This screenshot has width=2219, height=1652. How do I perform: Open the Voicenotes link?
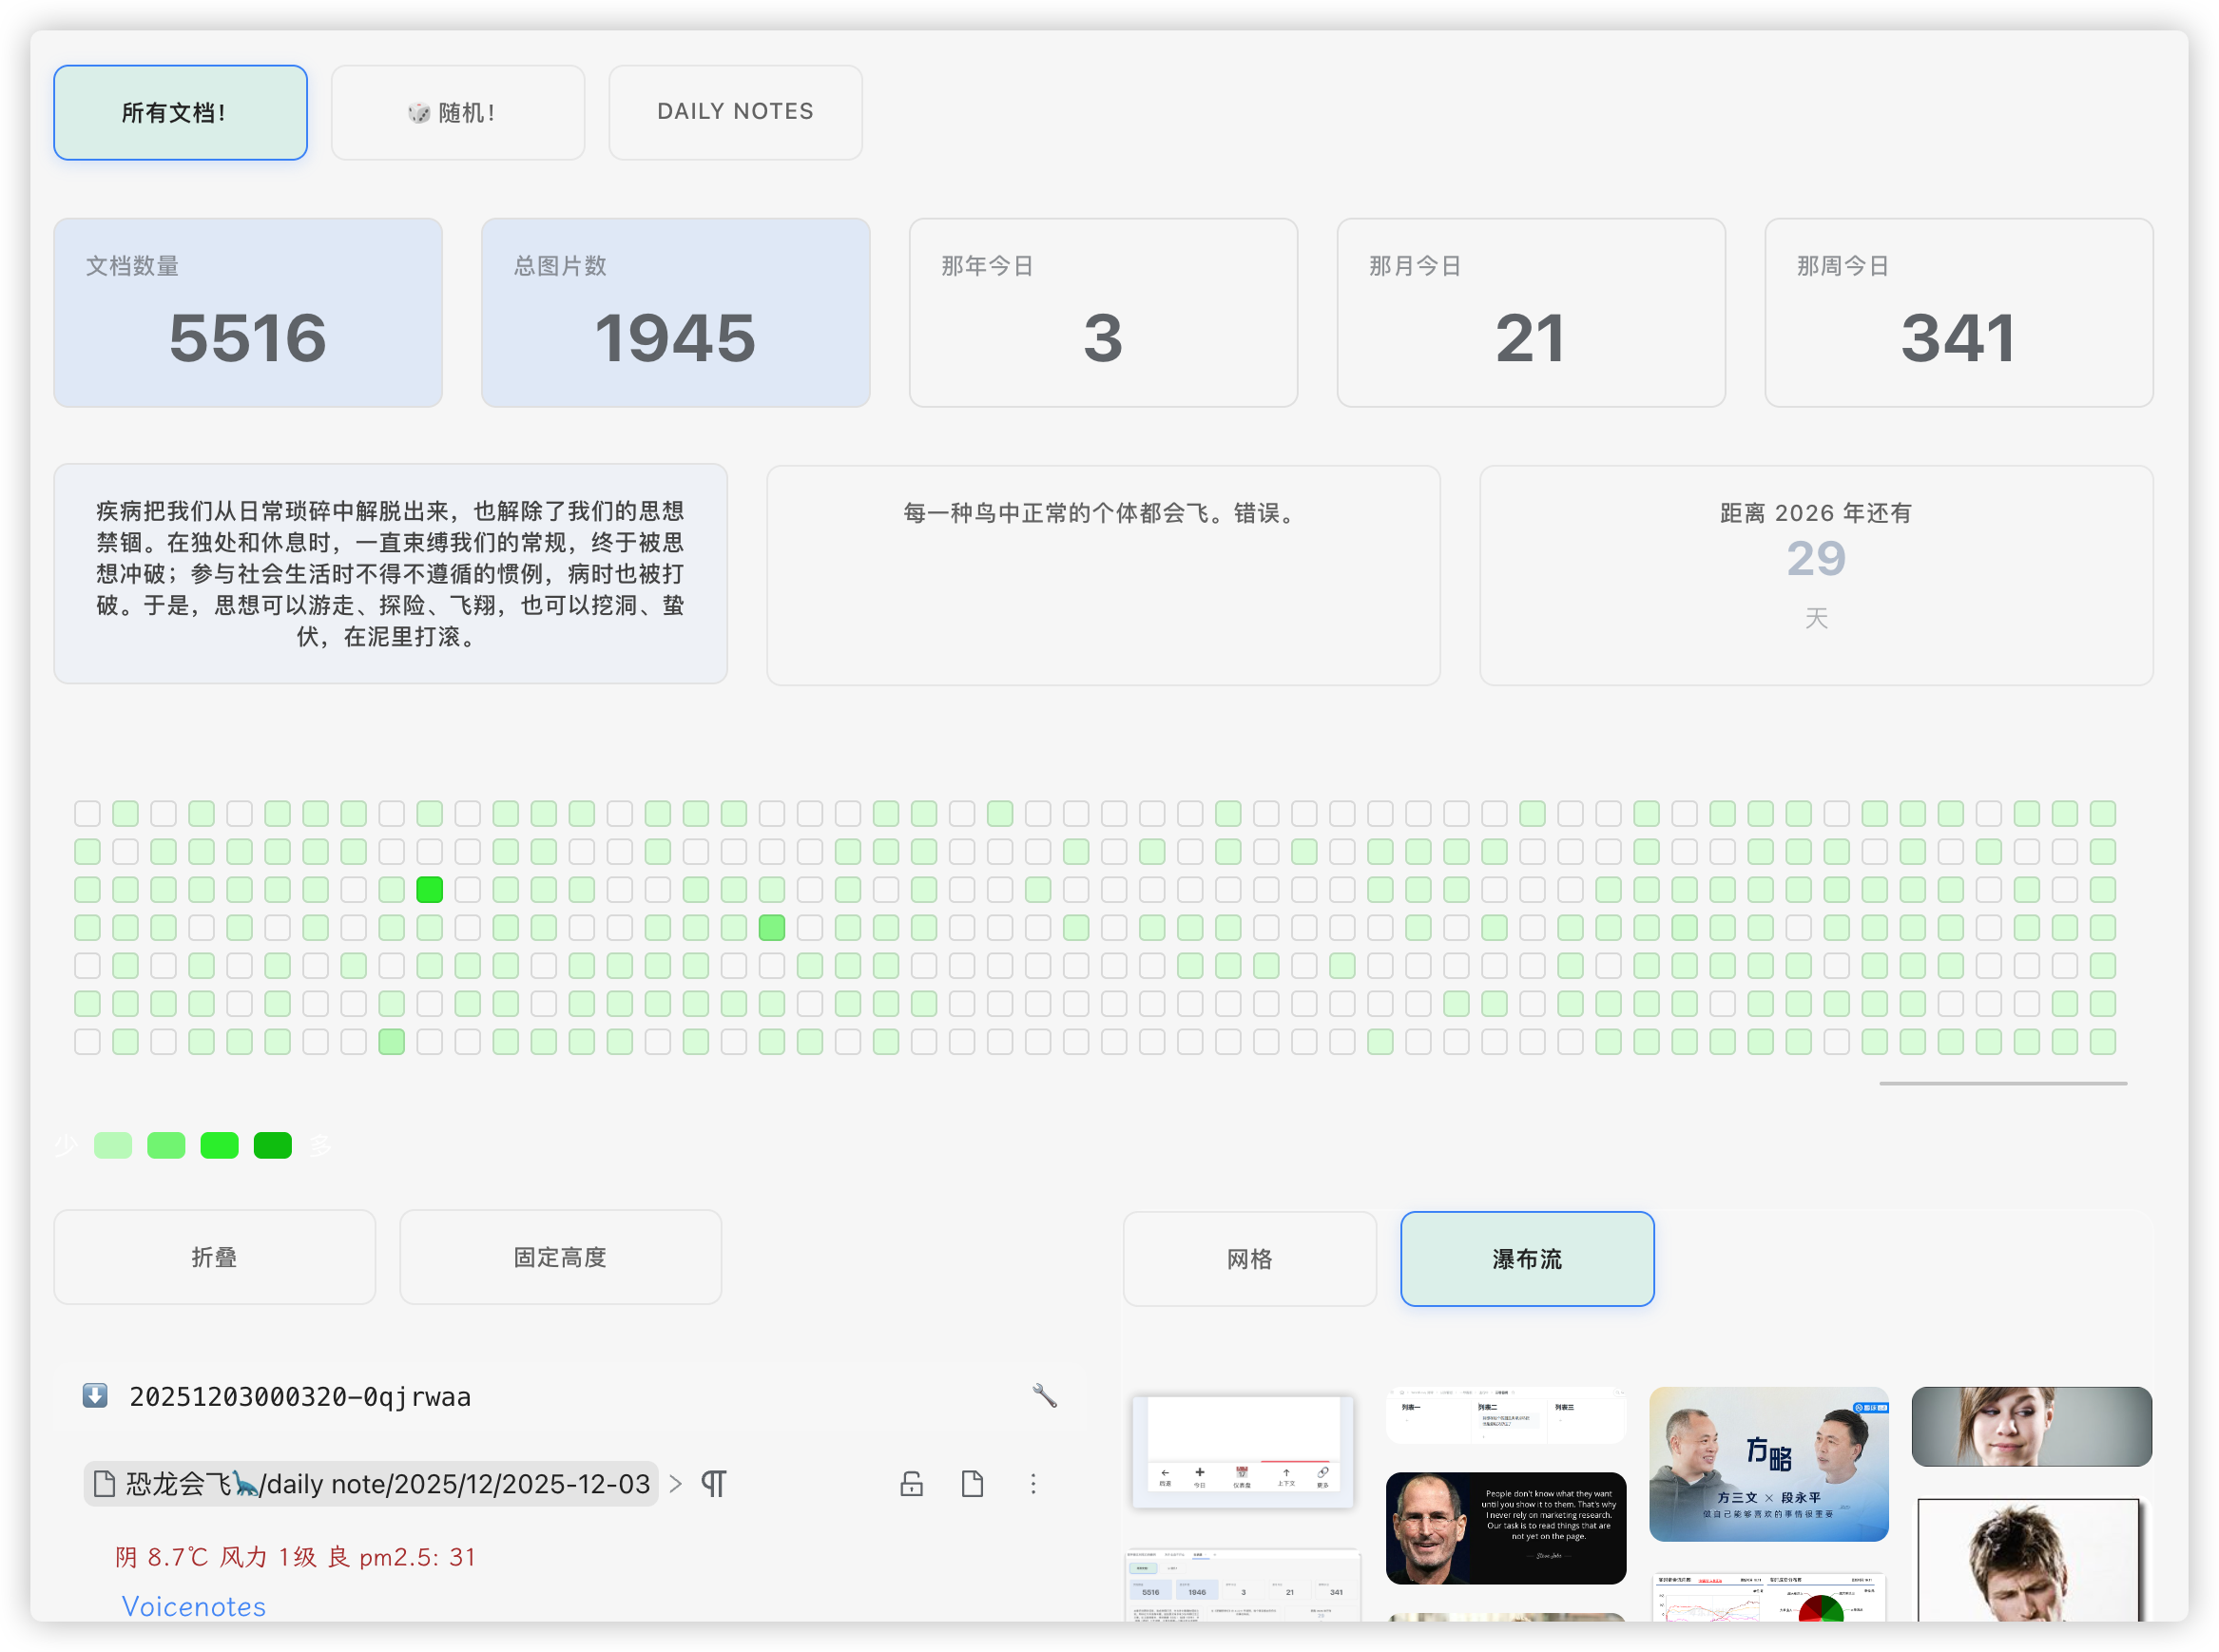[194, 1606]
